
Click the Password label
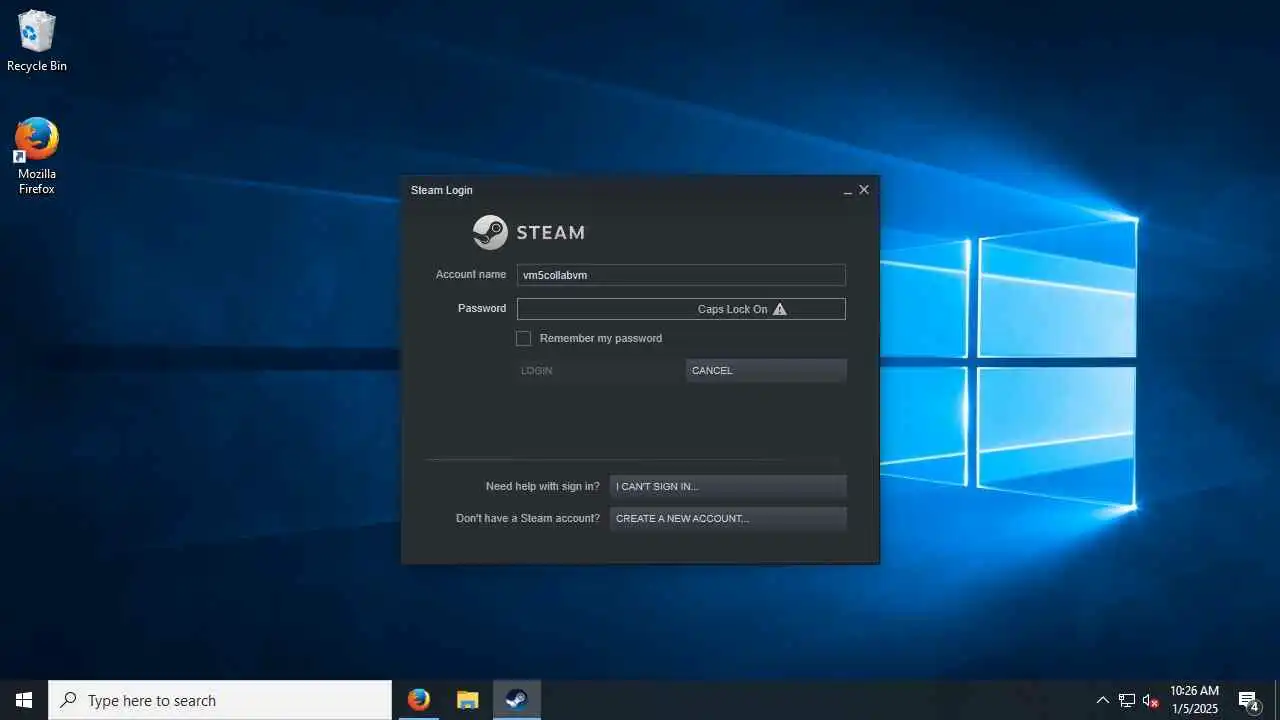click(x=482, y=308)
